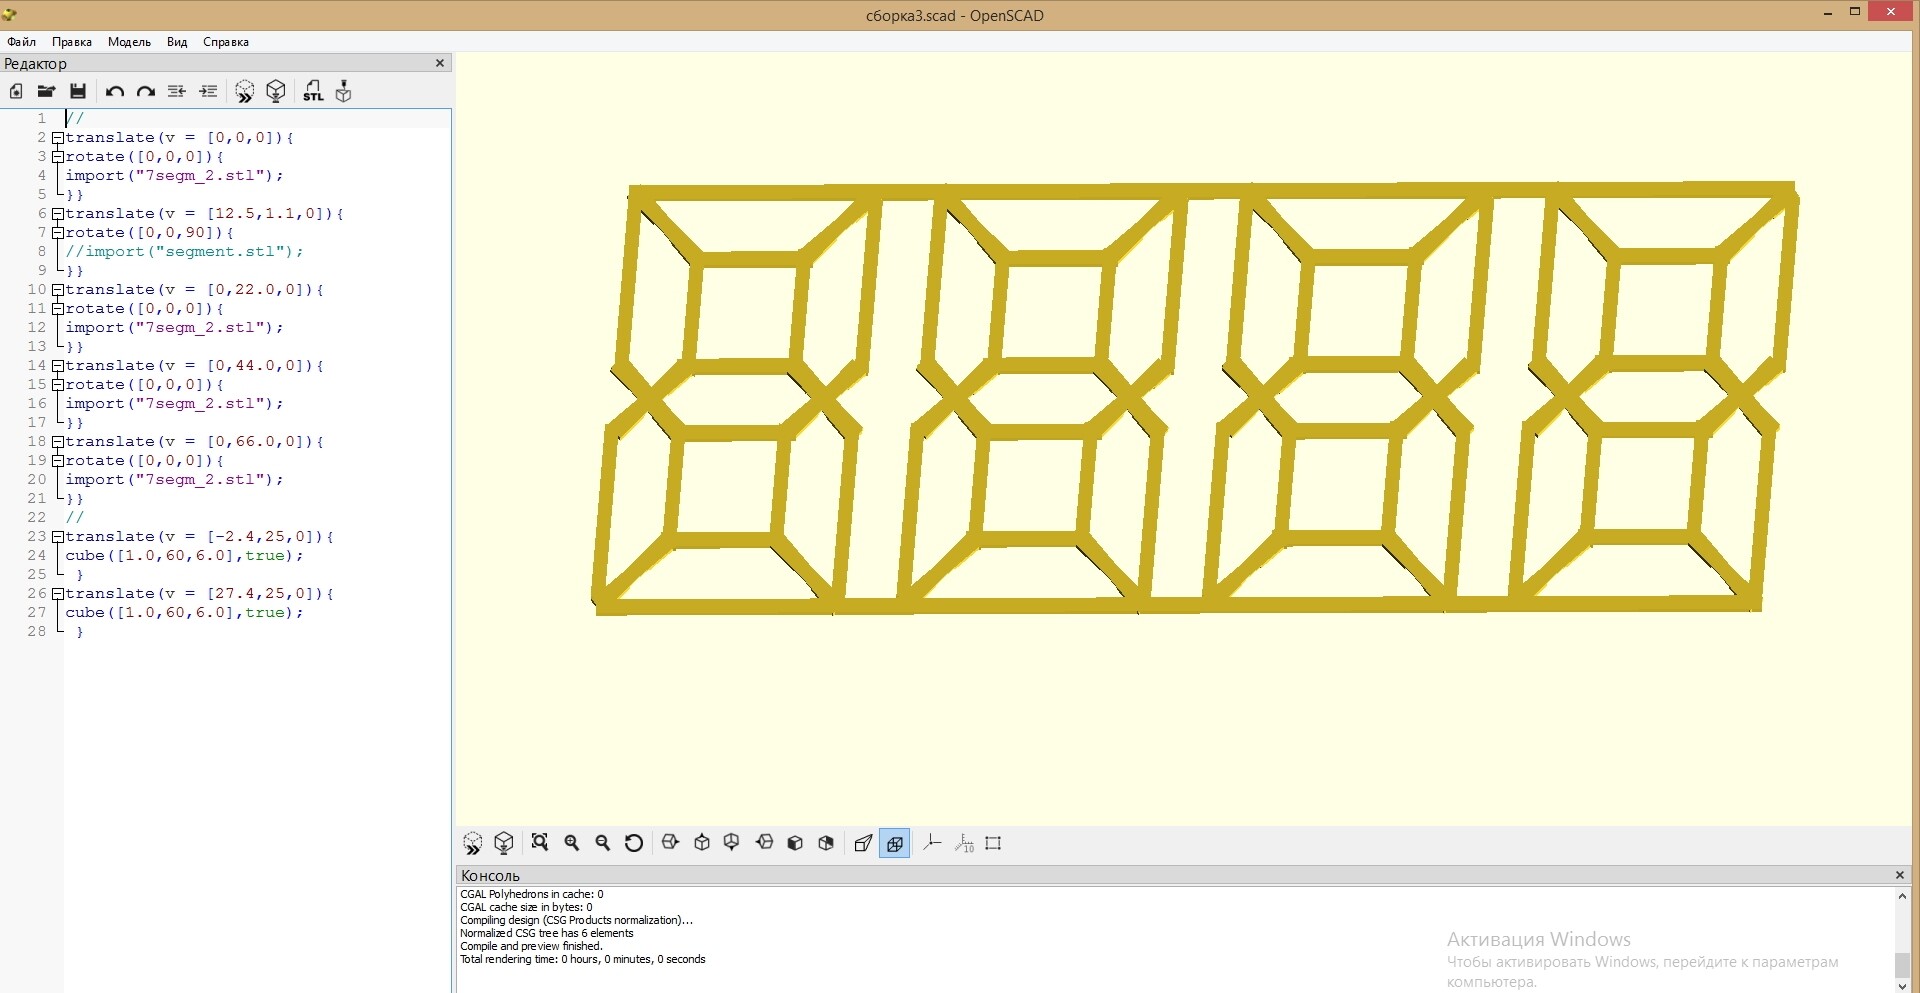This screenshot has height=993, width=1920.
Task: Toggle Perspective projection view button
Action: click(x=863, y=843)
